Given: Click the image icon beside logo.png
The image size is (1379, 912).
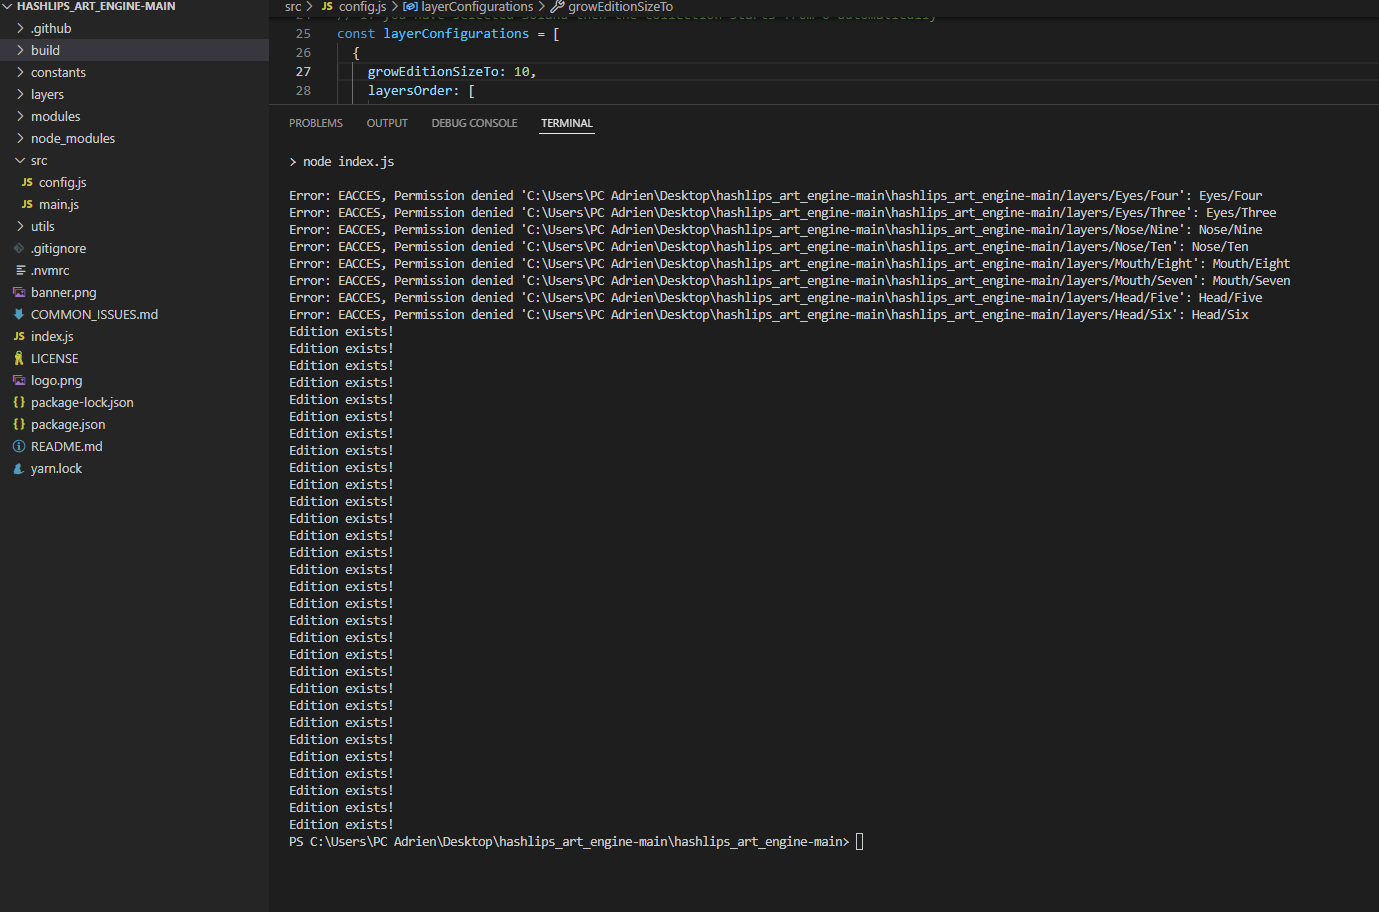Looking at the screenshot, I should [x=20, y=380].
